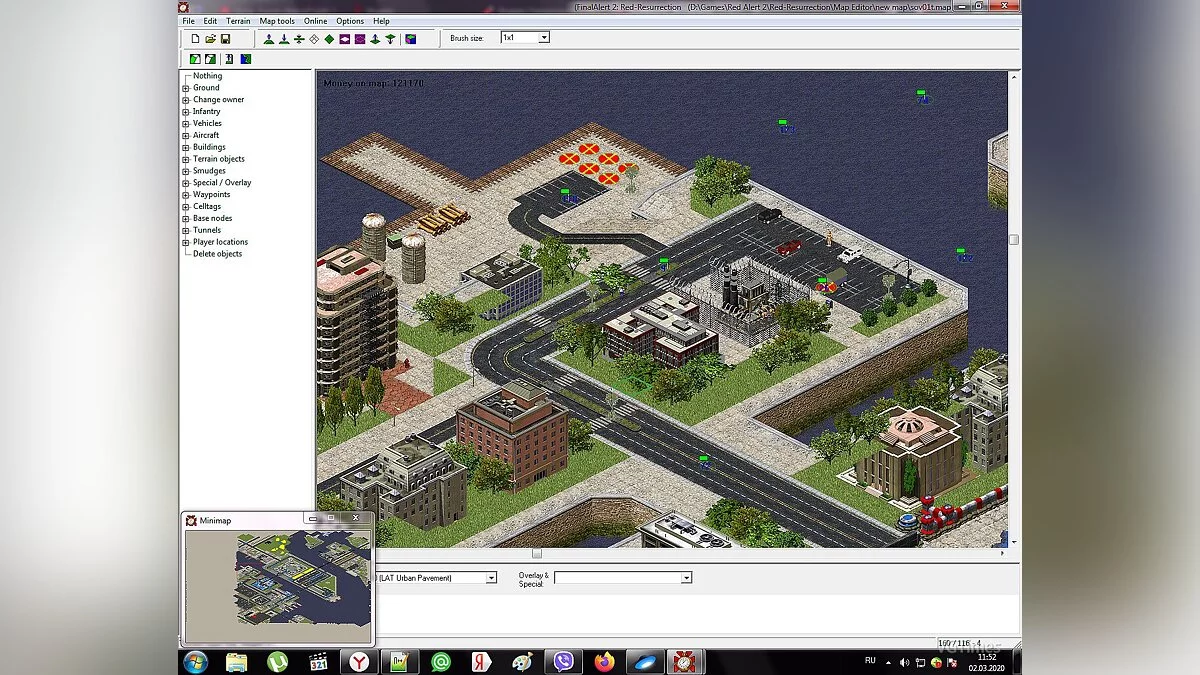The height and width of the screenshot is (675, 1200).
Task: Launch Firefox from the taskbar
Action: tap(602, 661)
